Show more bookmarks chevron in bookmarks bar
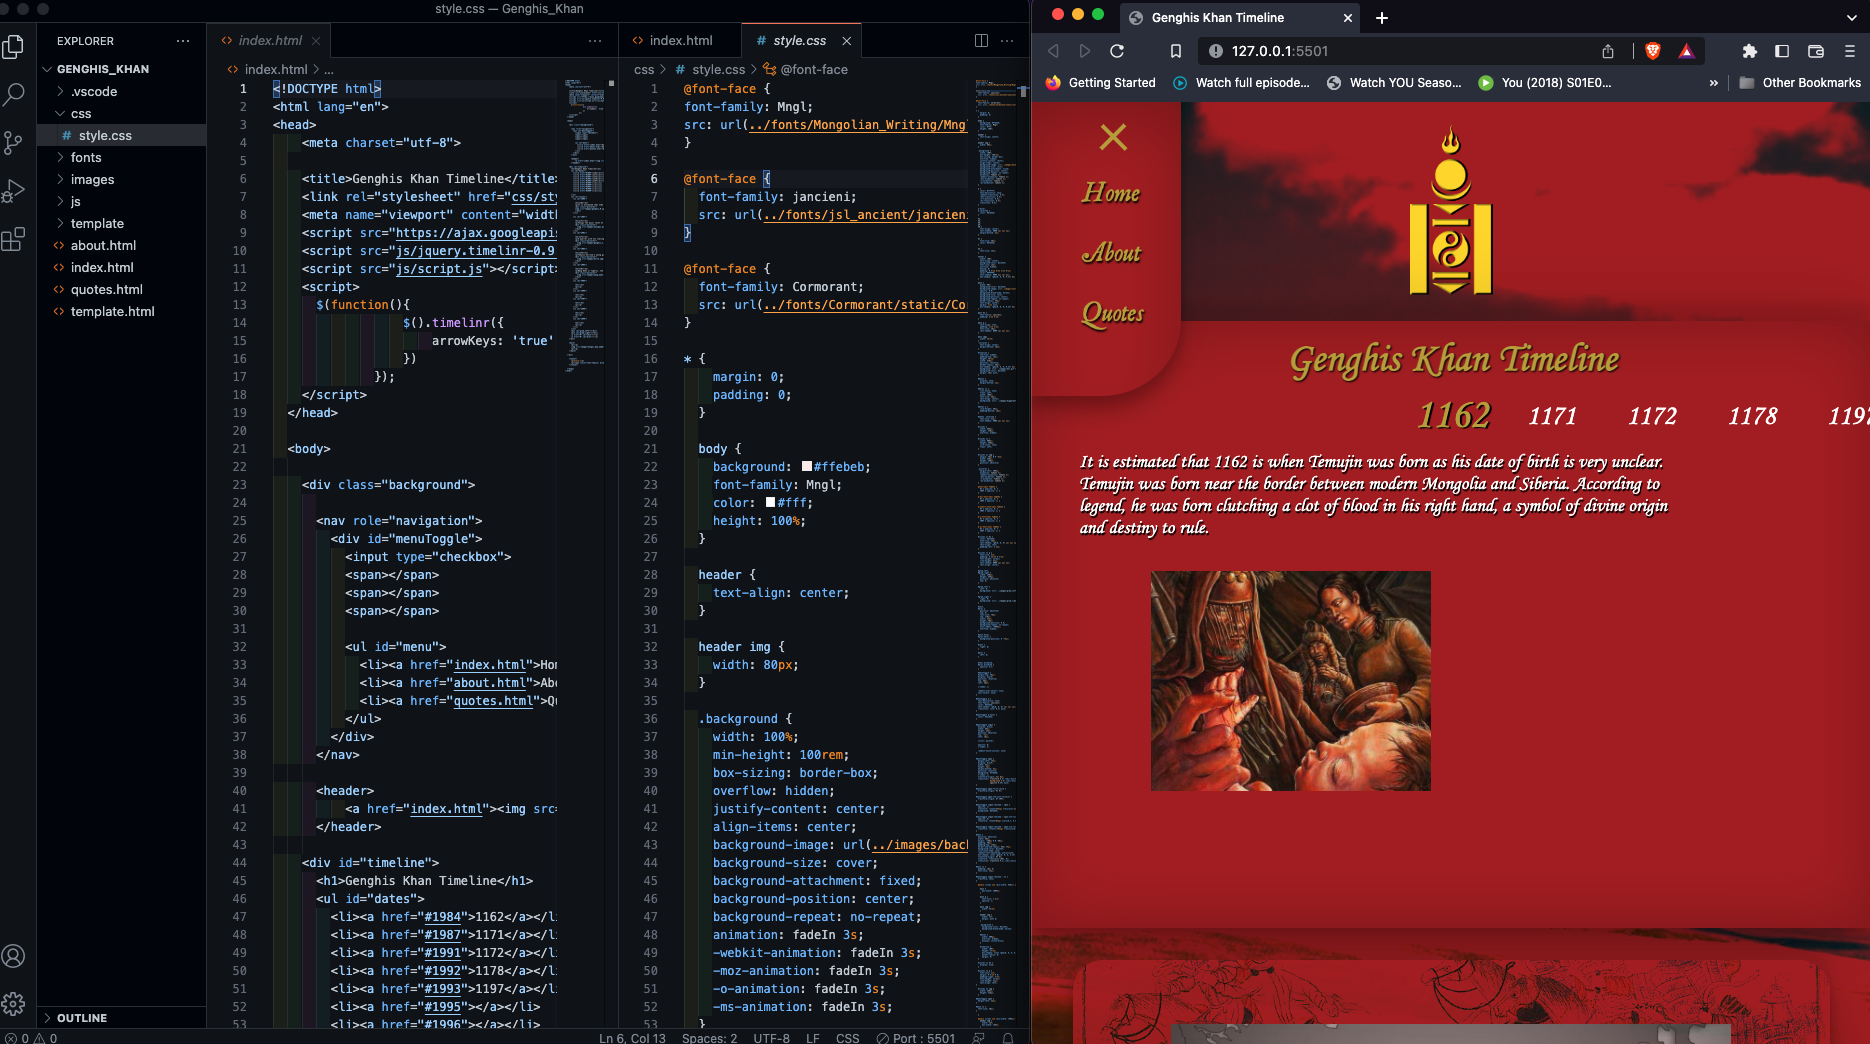 1714,83
